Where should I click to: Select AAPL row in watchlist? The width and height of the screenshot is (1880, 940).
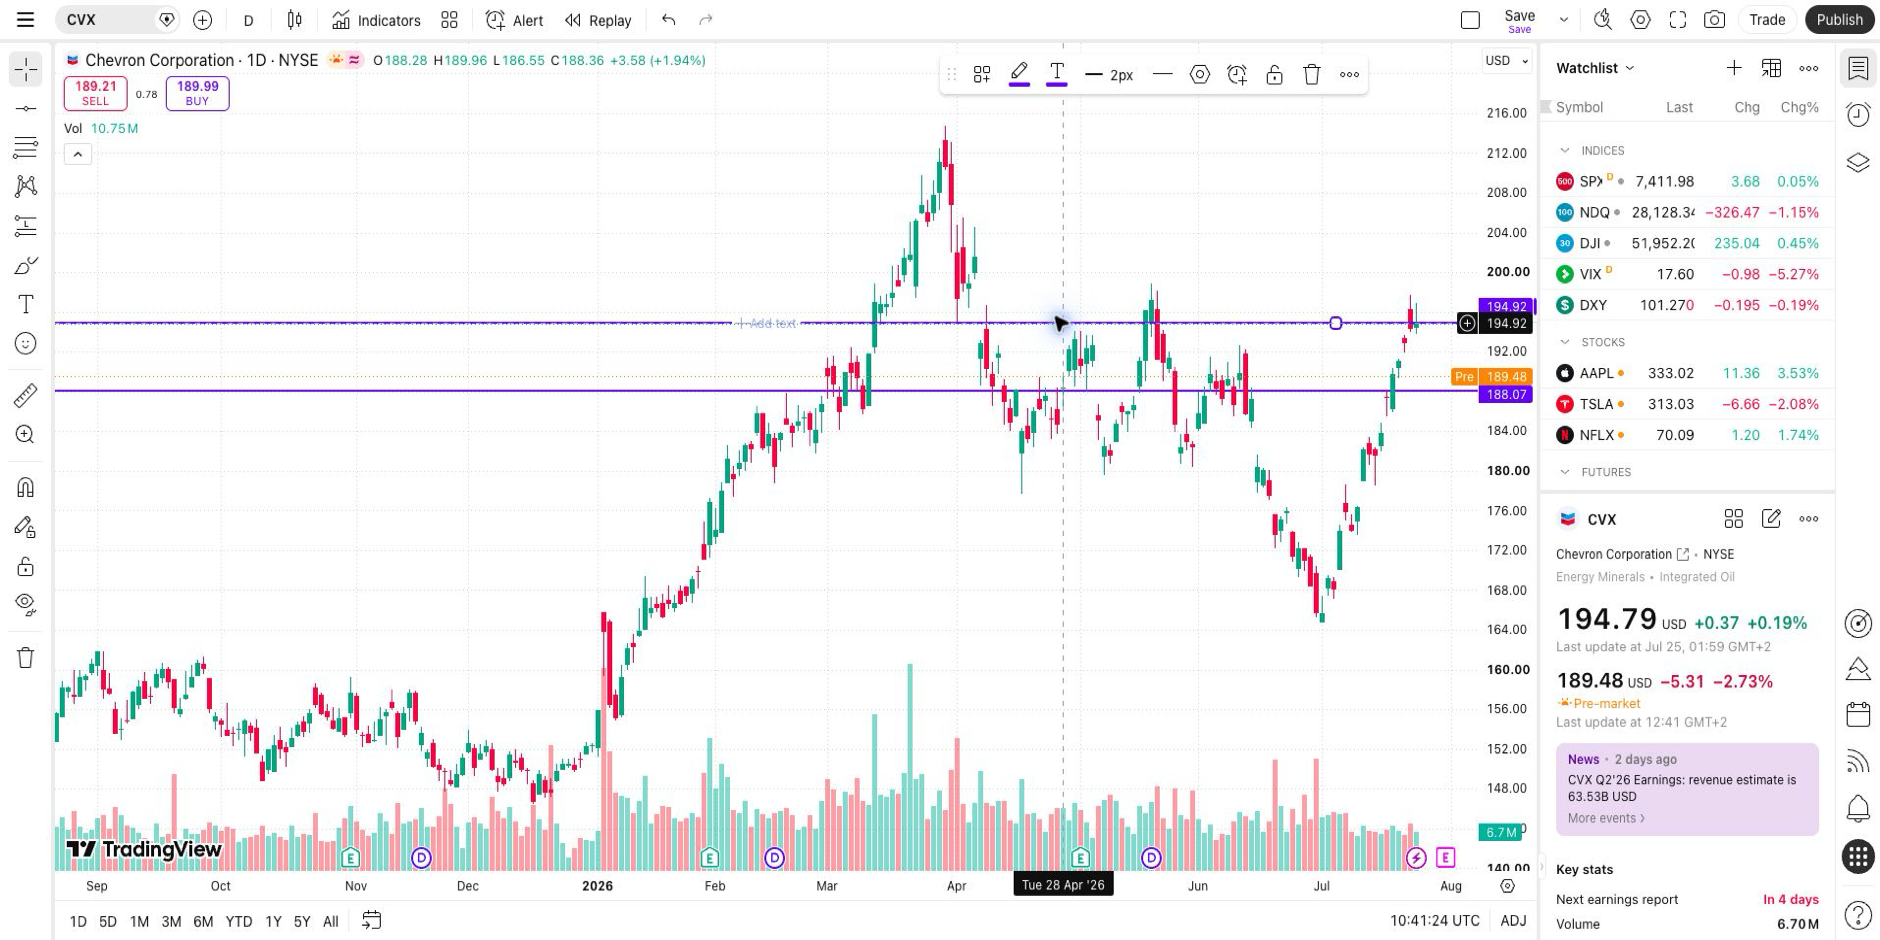tap(1687, 373)
